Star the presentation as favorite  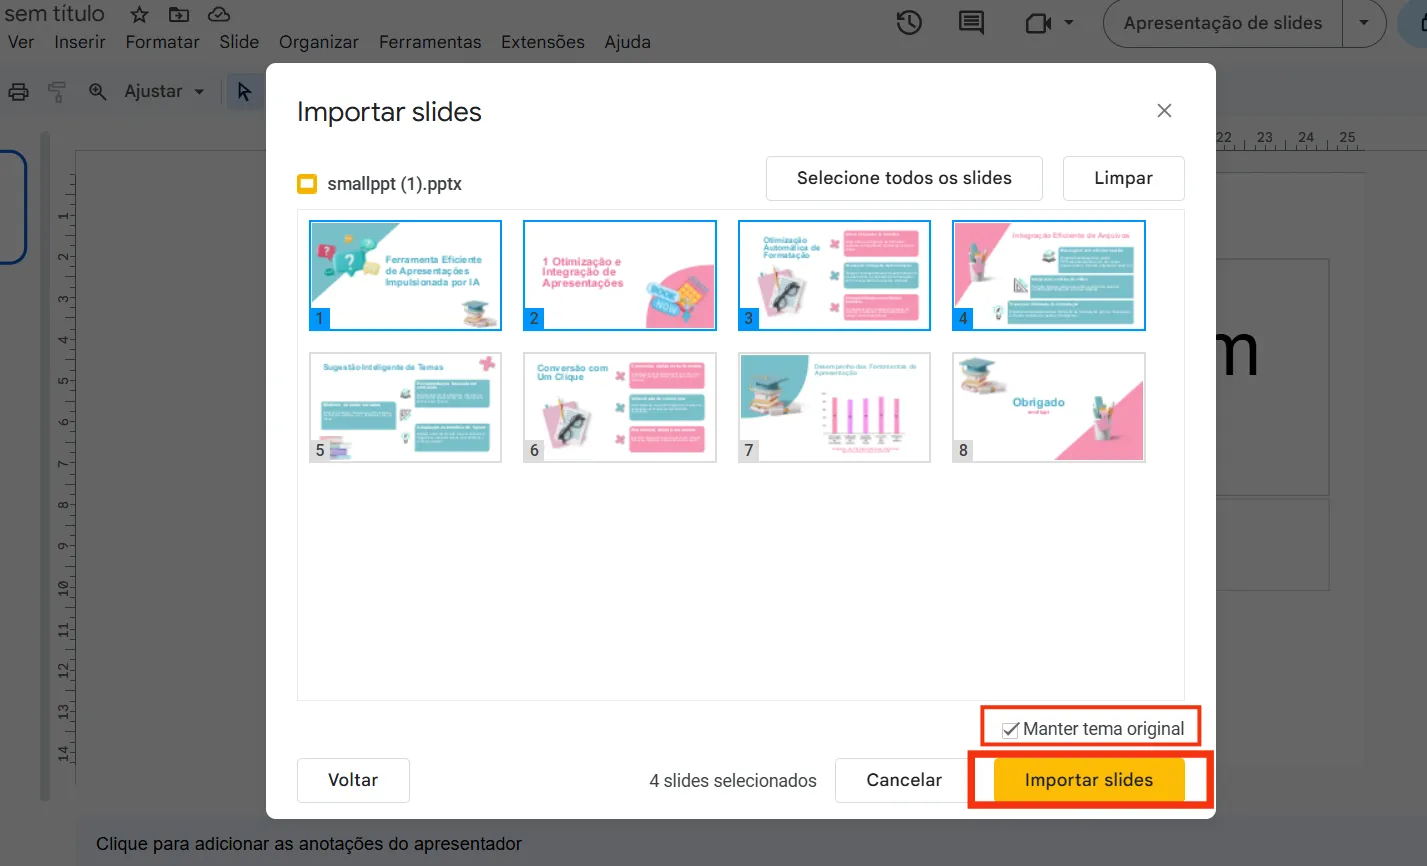coord(138,15)
